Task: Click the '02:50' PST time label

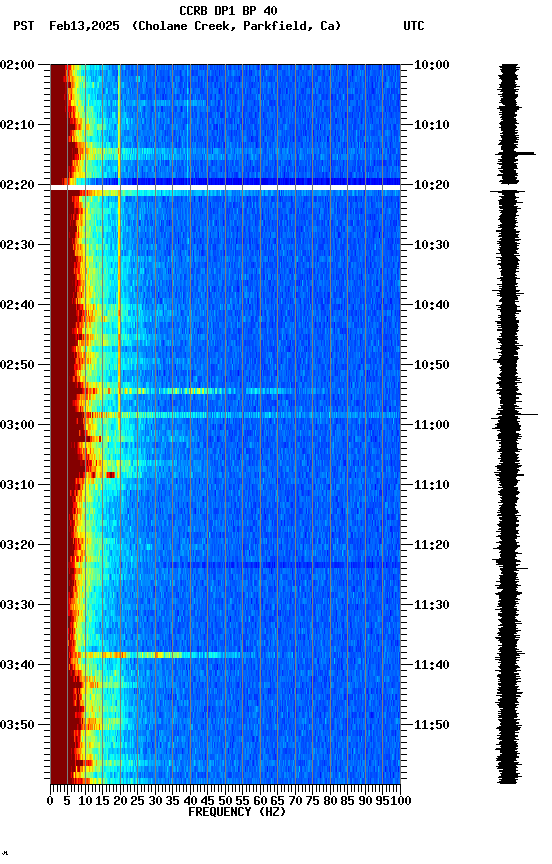Action: click(x=17, y=365)
